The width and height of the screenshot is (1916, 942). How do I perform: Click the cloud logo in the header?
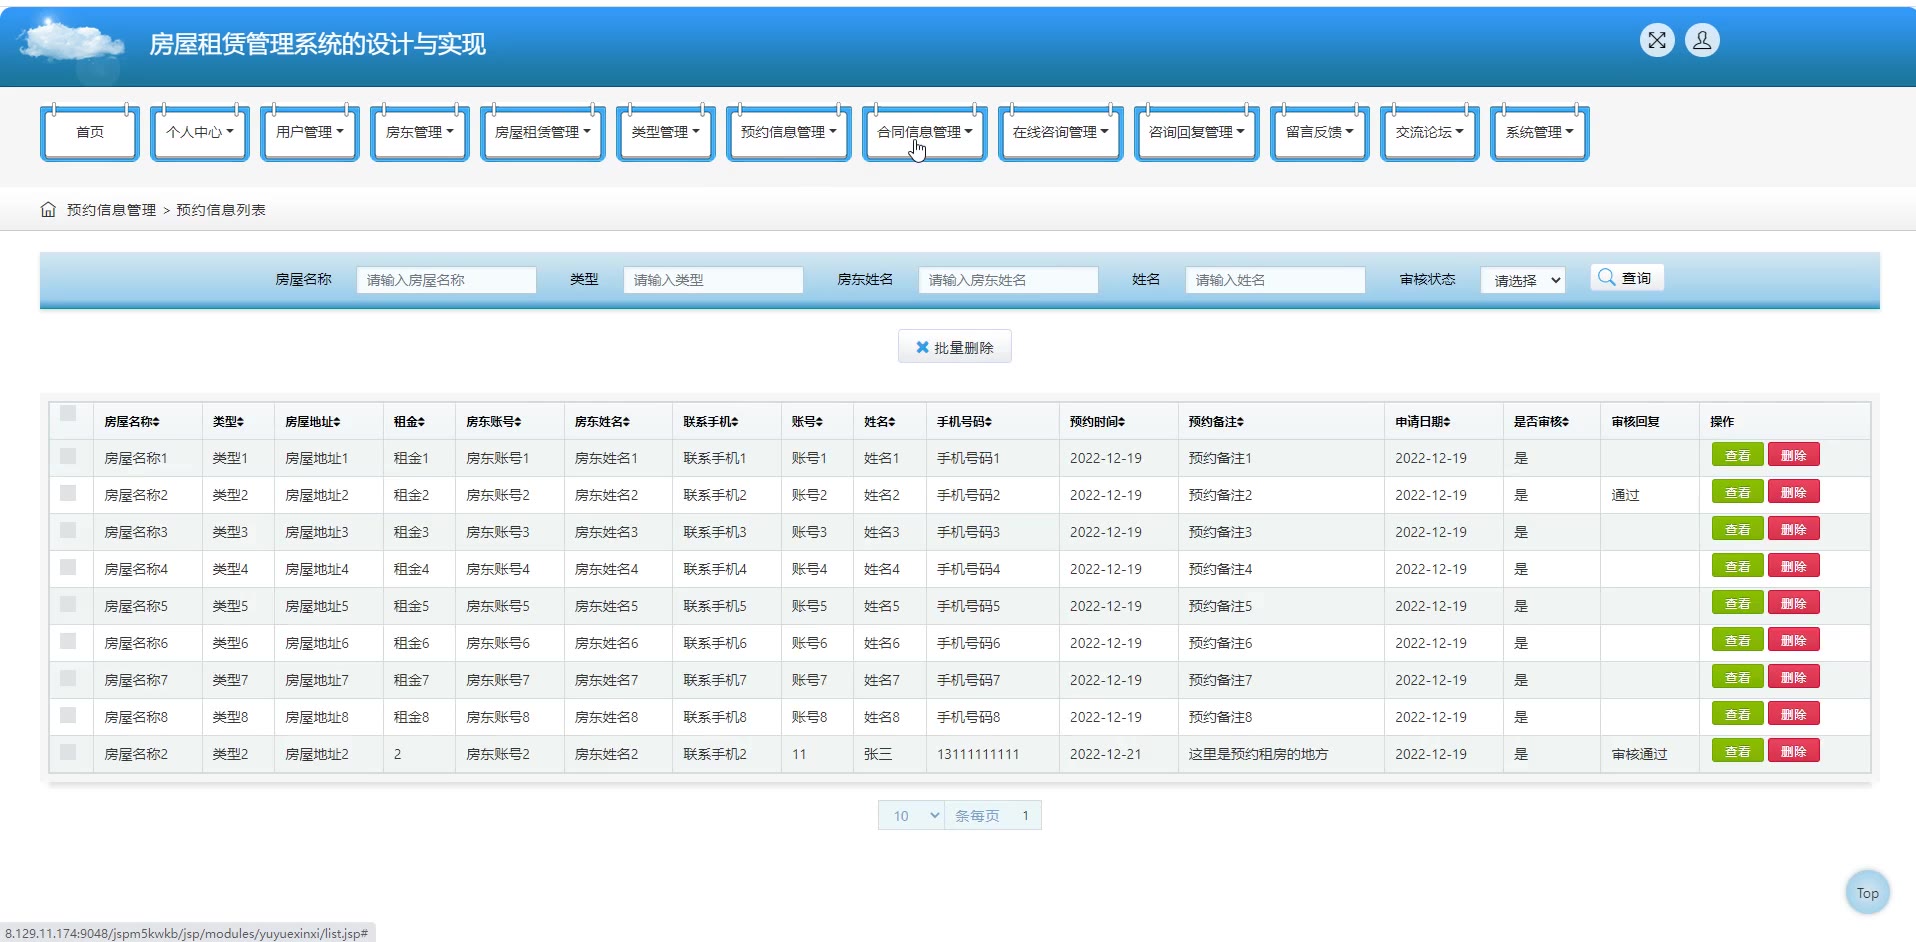(72, 44)
